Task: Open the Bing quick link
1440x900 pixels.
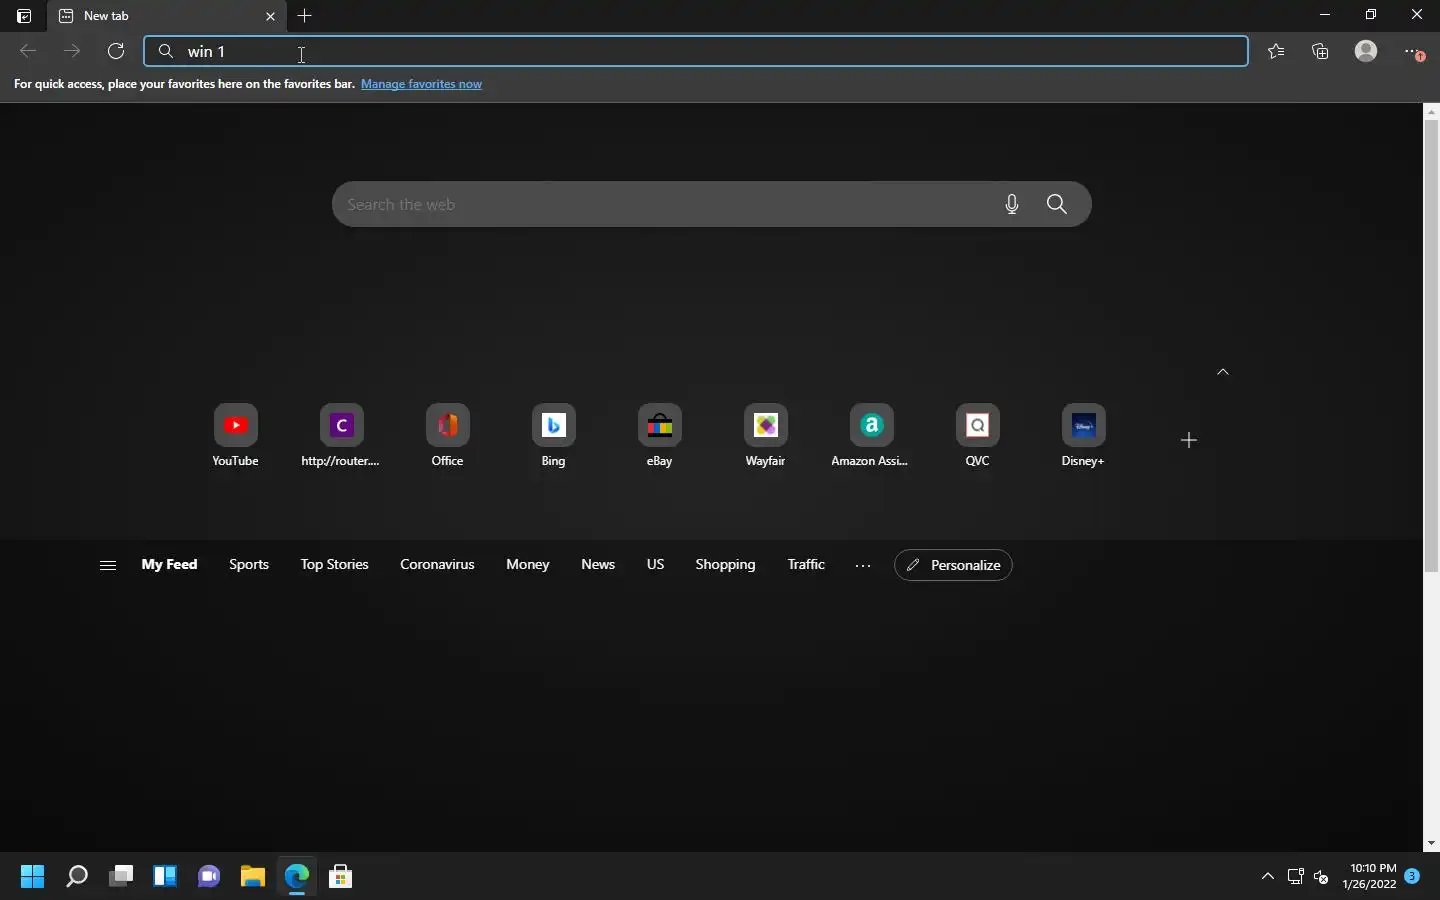Action: 553,436
